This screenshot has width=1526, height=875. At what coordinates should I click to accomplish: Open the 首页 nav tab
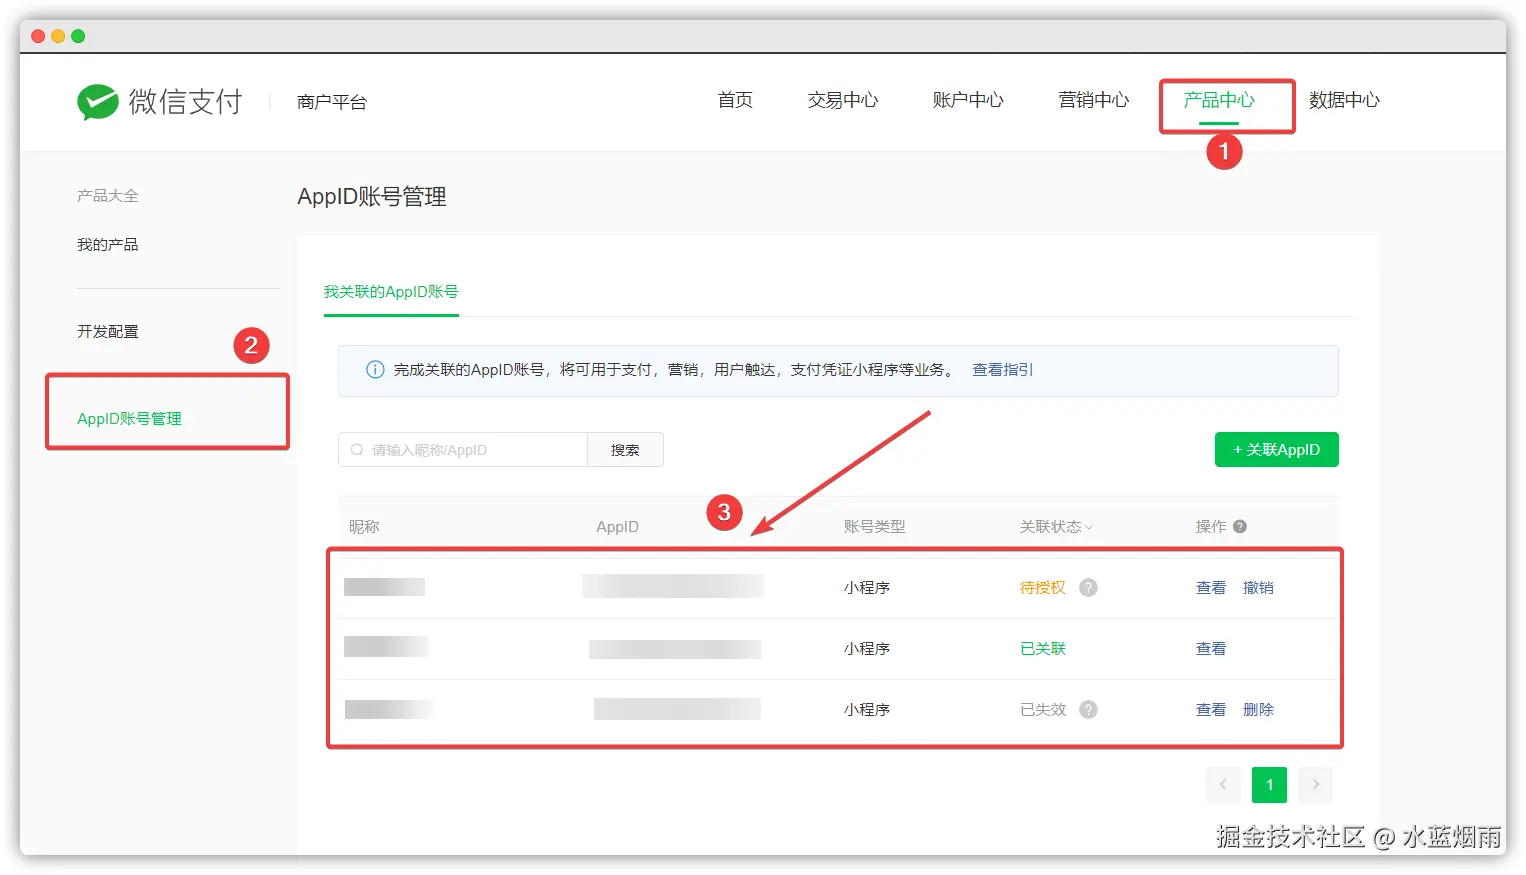click(x=735, y=100)
